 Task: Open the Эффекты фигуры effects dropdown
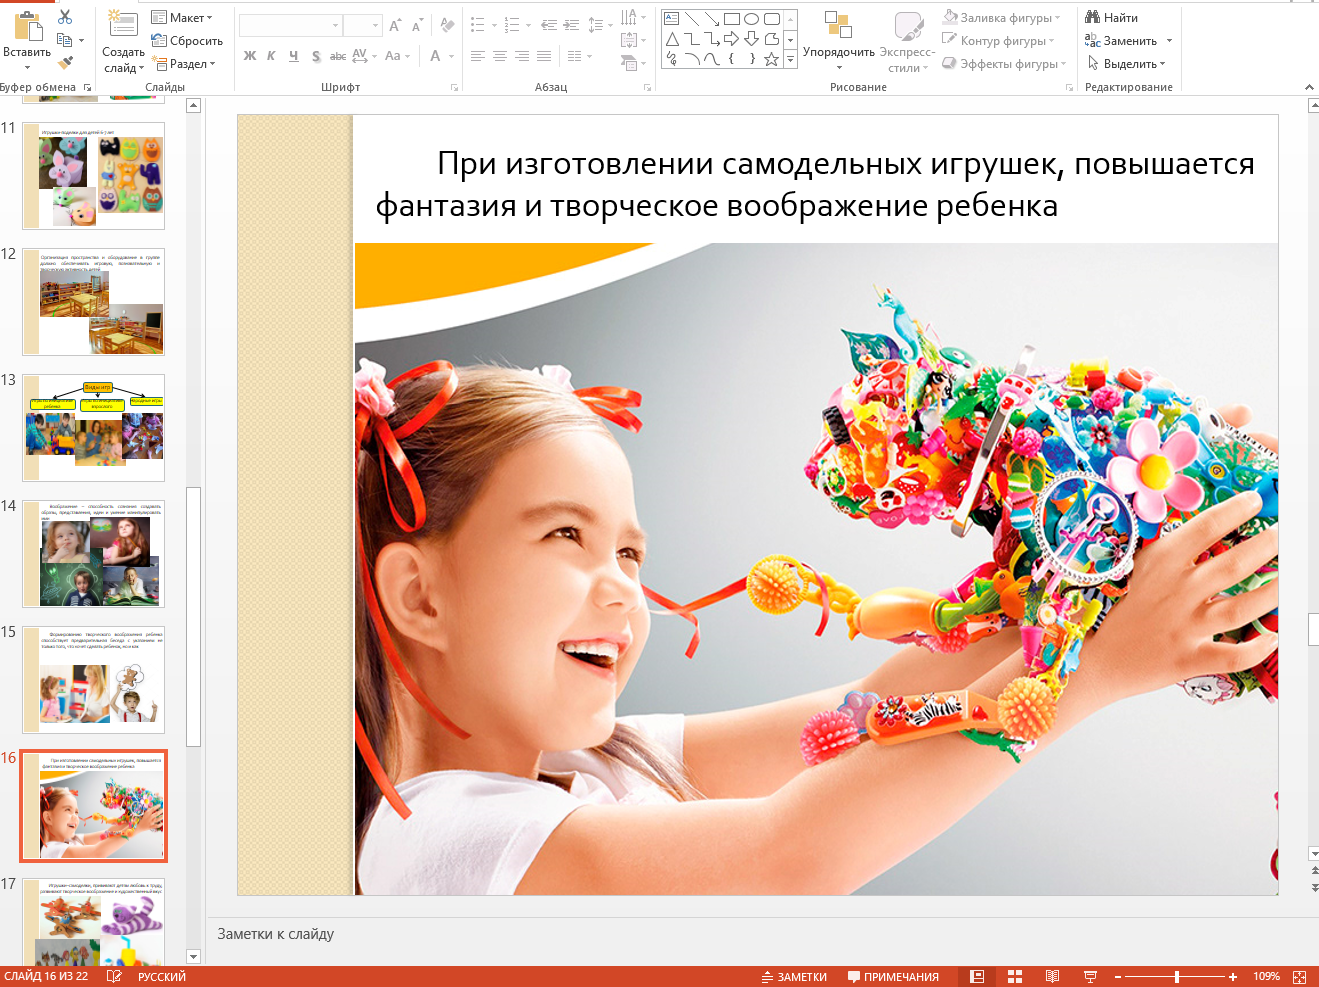click(x=1004, y=63)
